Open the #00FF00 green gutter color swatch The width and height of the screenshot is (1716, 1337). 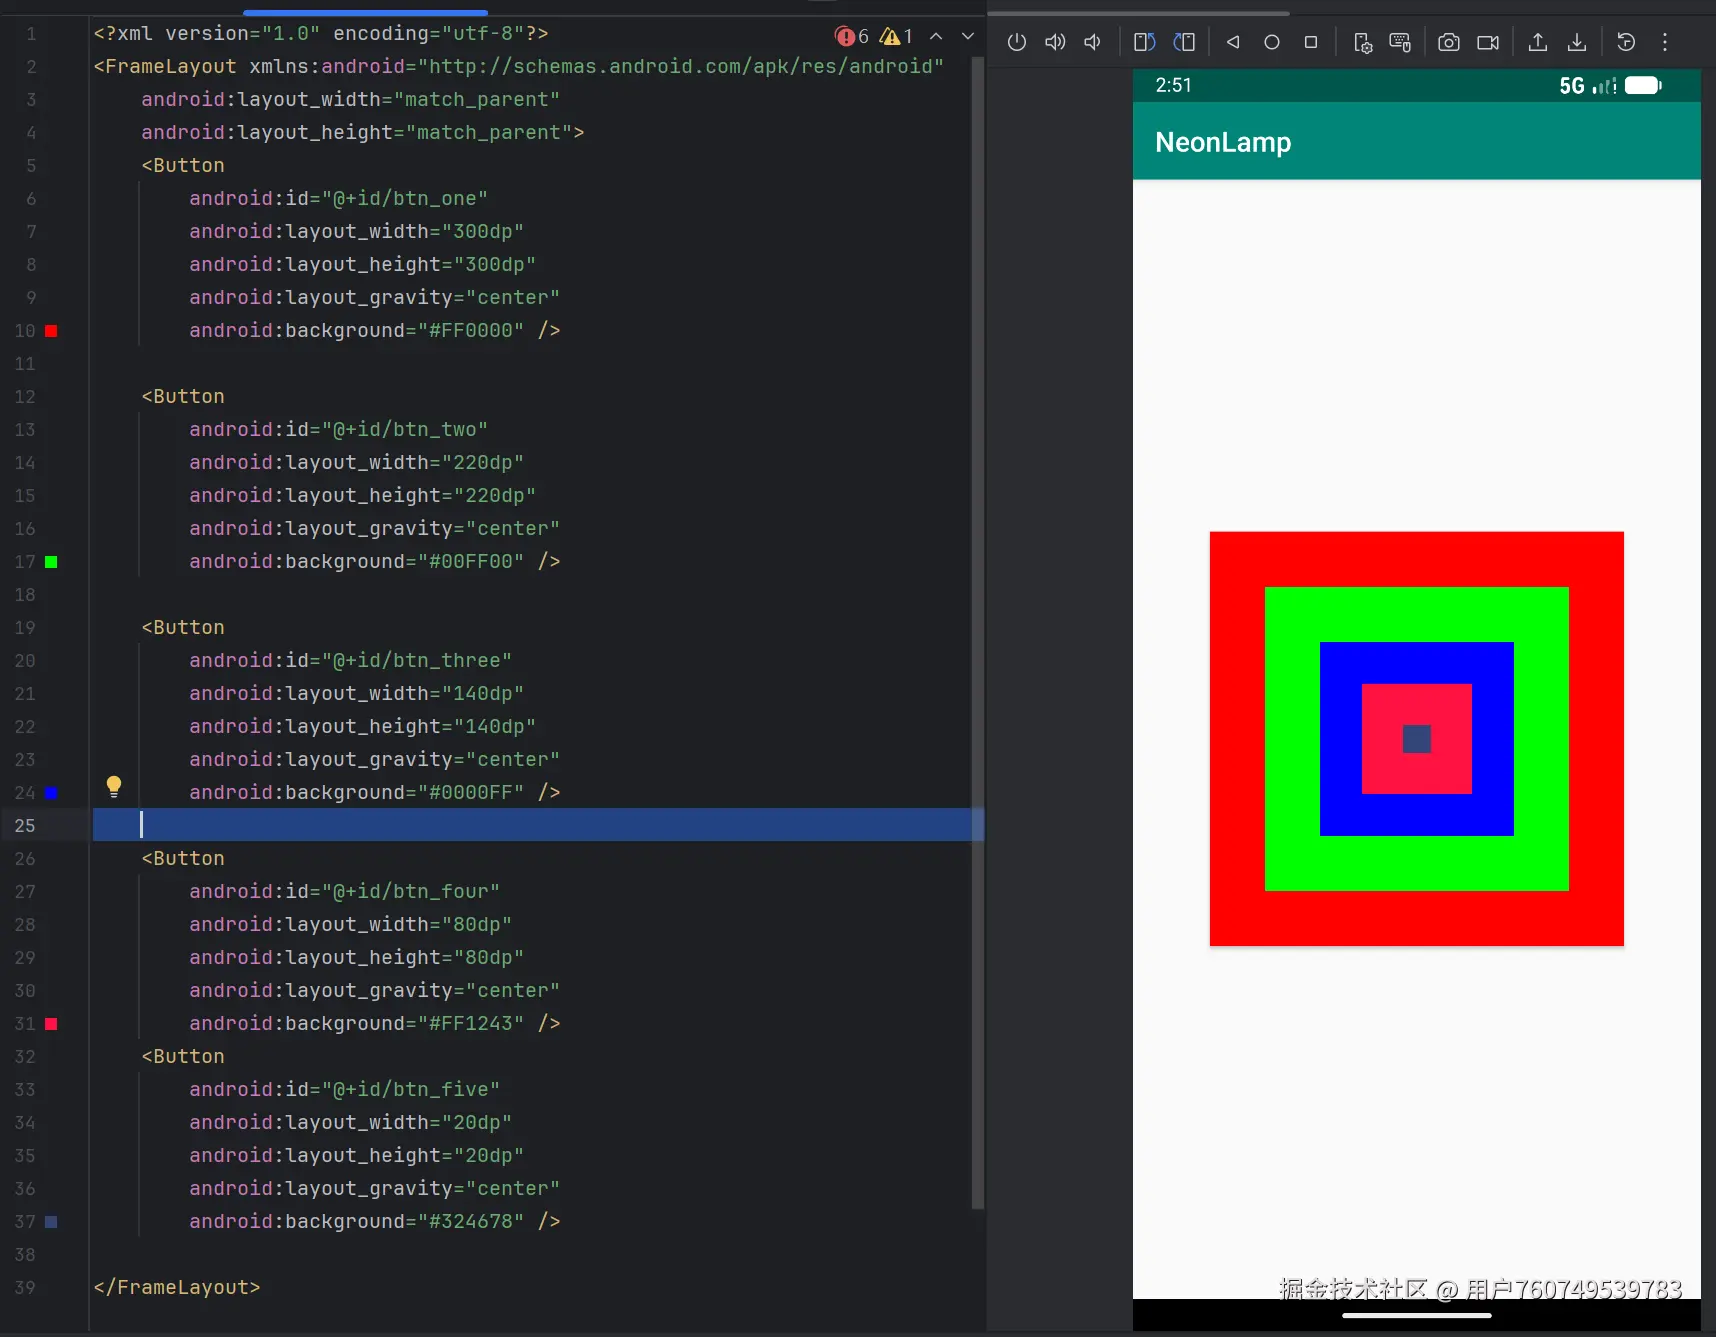click(51, 562)
